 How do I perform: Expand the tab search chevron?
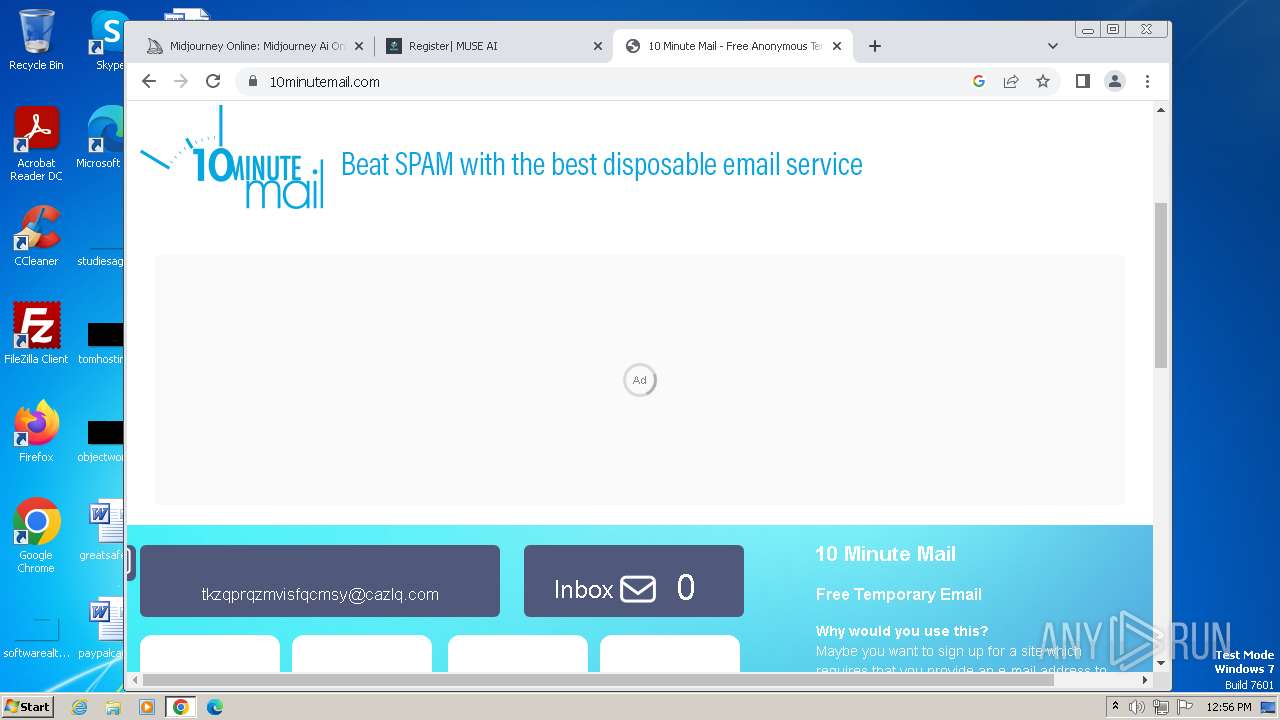click(x=1052, y=46)
